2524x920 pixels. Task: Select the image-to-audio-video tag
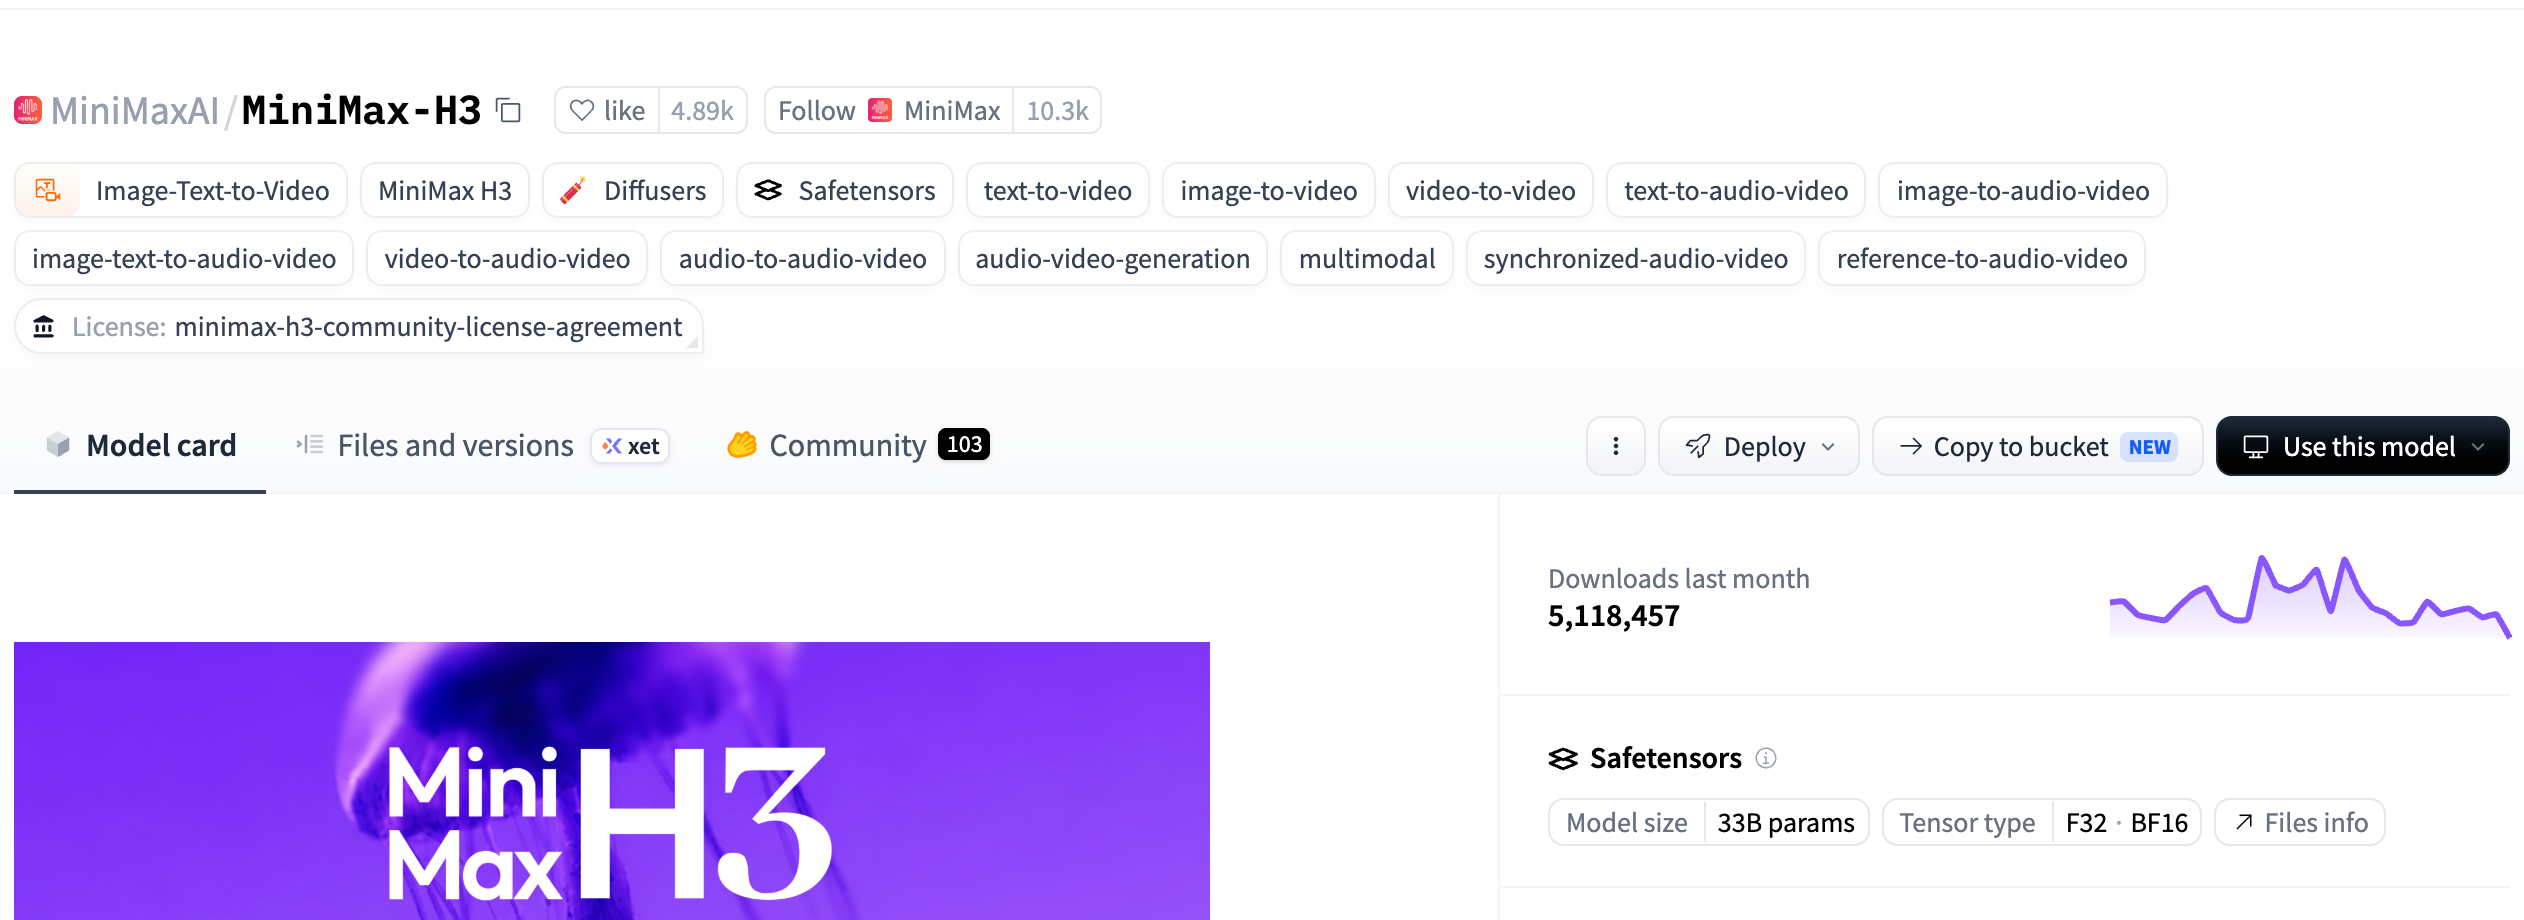(2023, 190)
